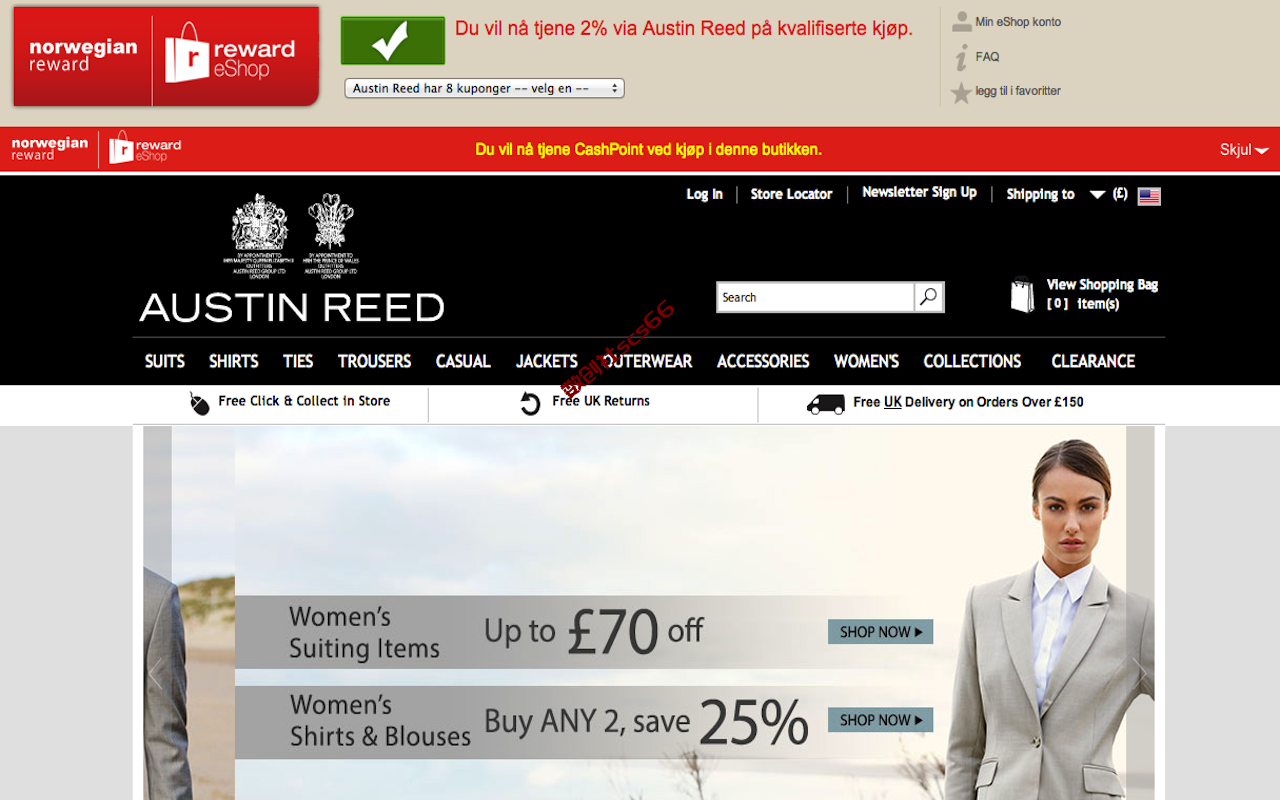Click the delivery truck icon

[x=826, y=404]
